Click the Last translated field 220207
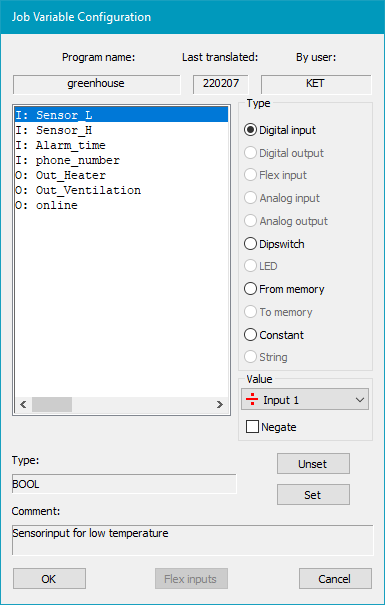 (221, 84)
